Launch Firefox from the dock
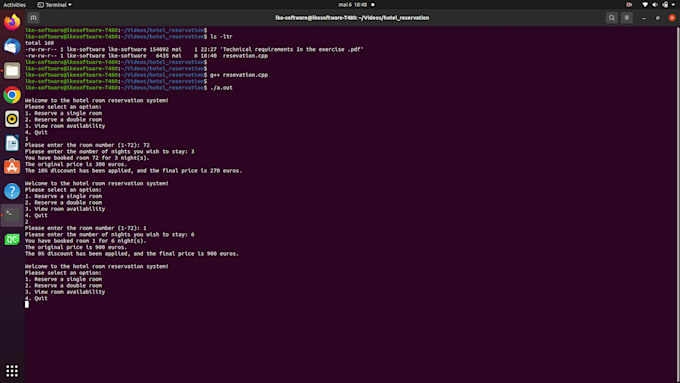The width and height of the screenshot is (680, 383). coord(12,22)
